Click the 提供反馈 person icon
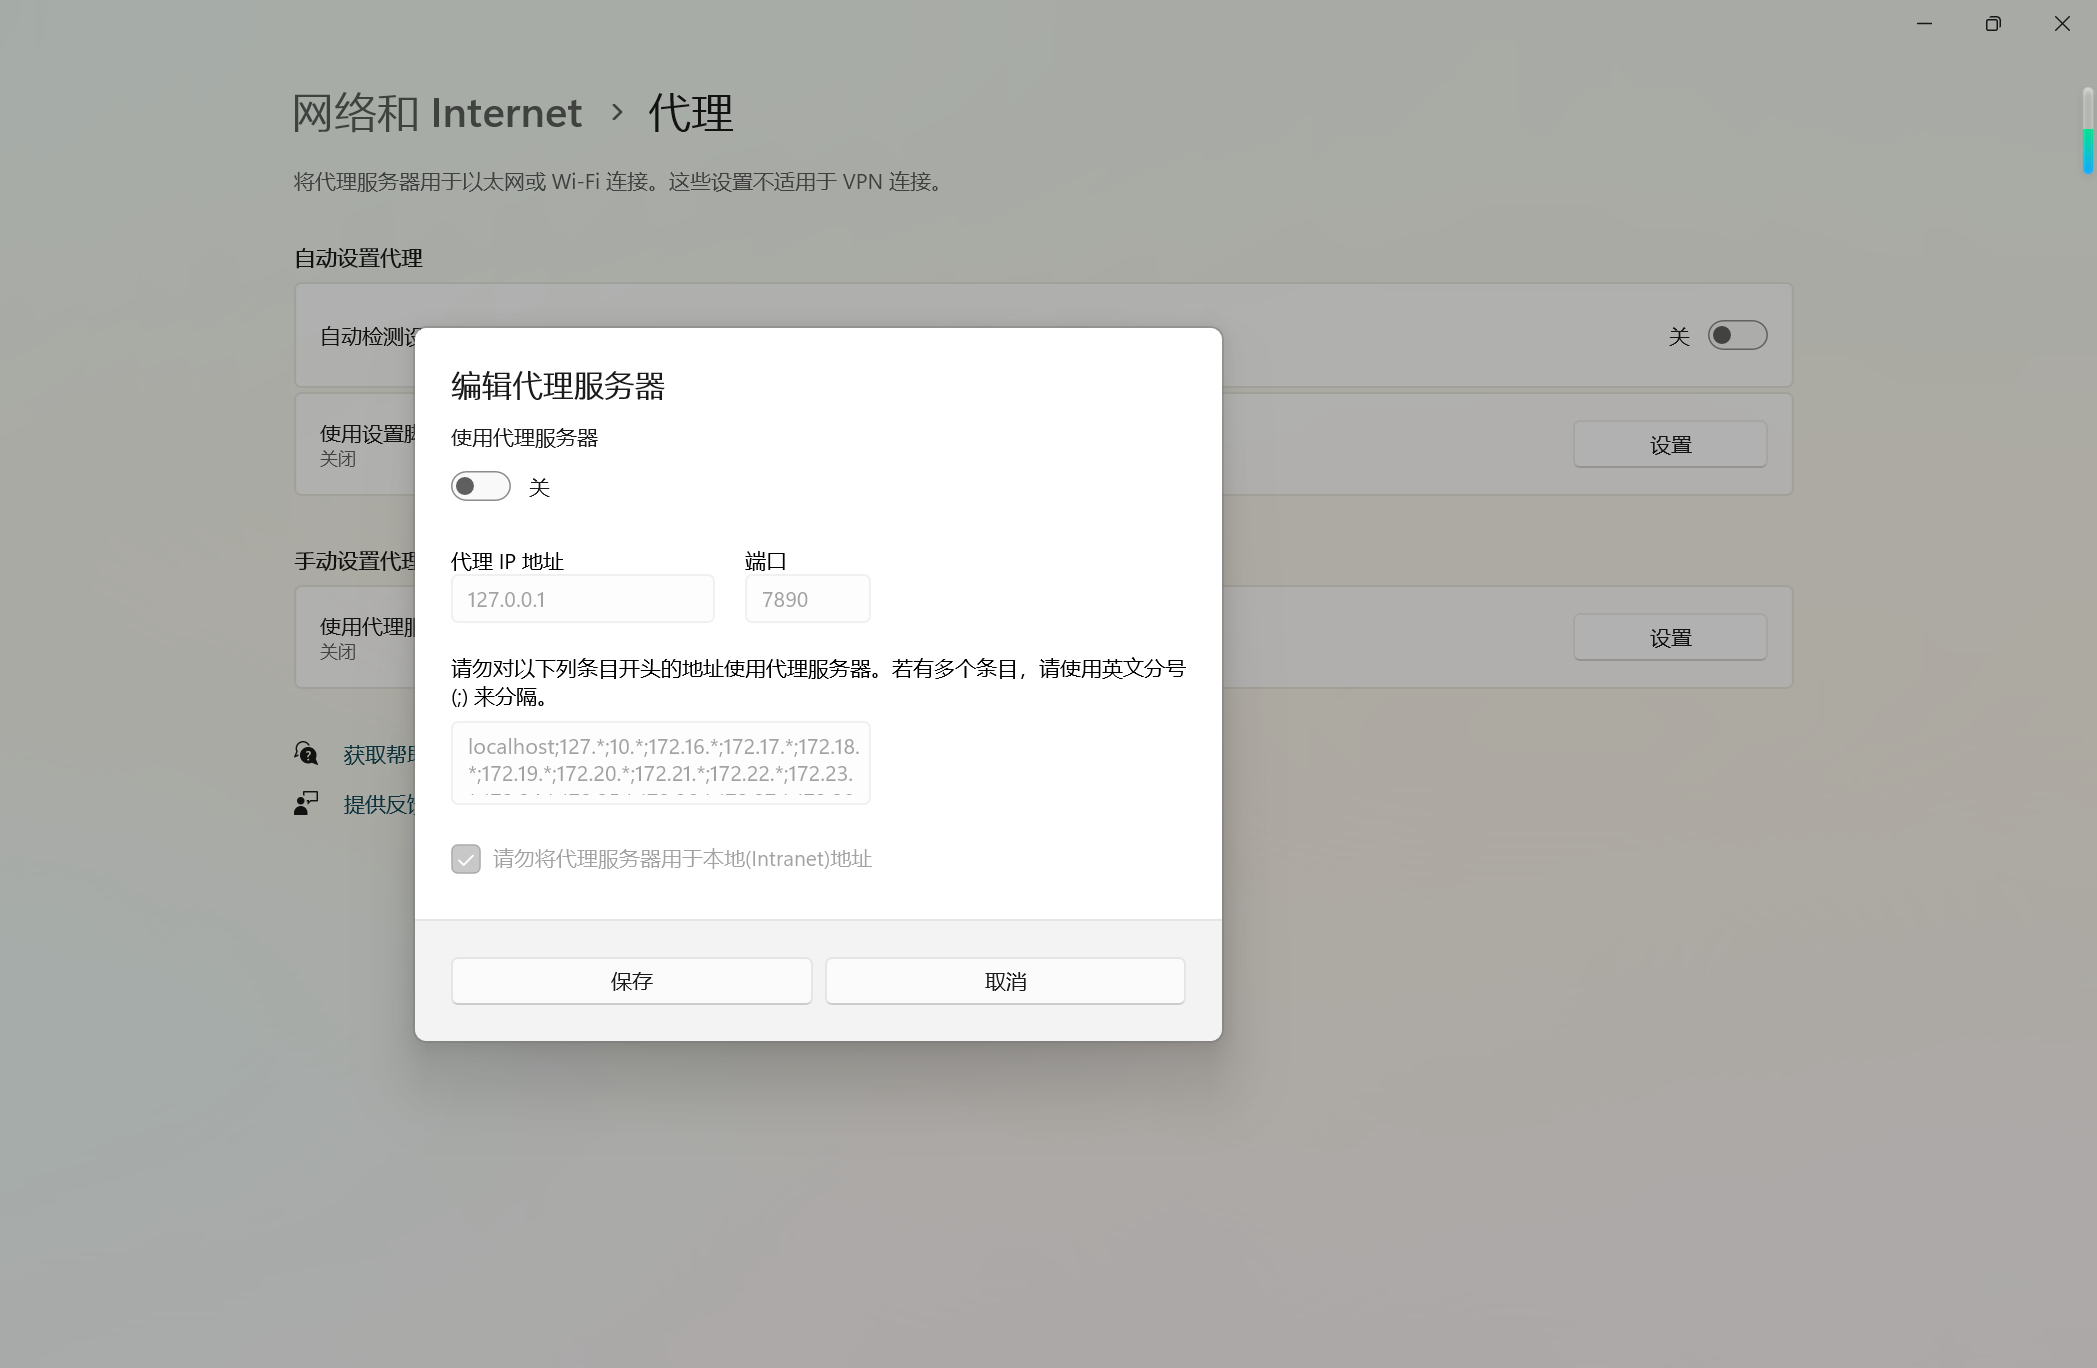Screen dimensions: 2097x1368 306,803
